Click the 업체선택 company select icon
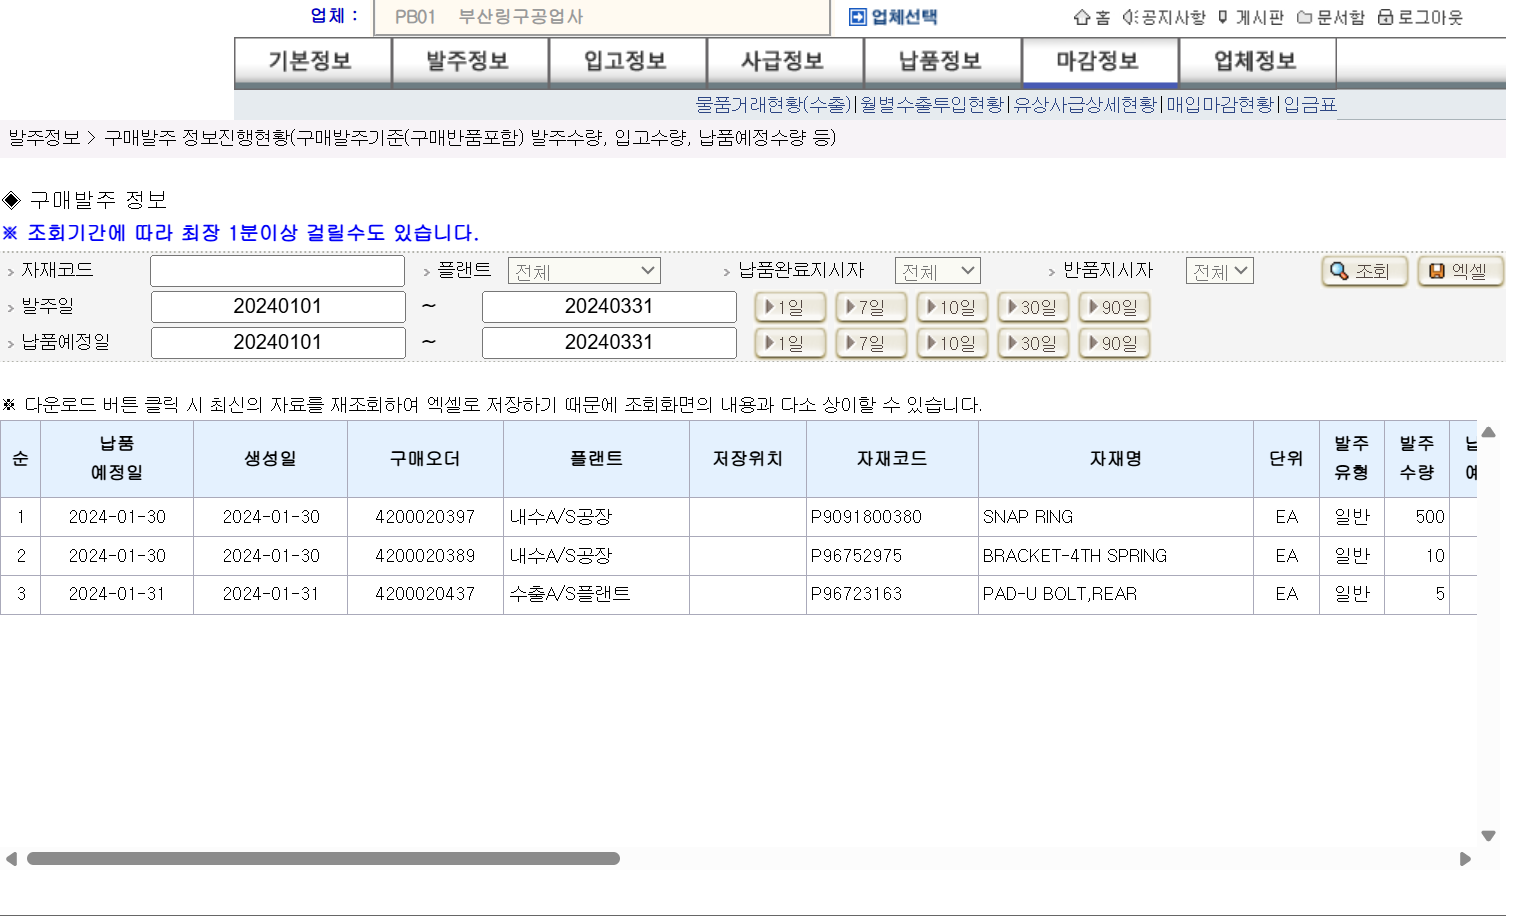 [858, 17]
